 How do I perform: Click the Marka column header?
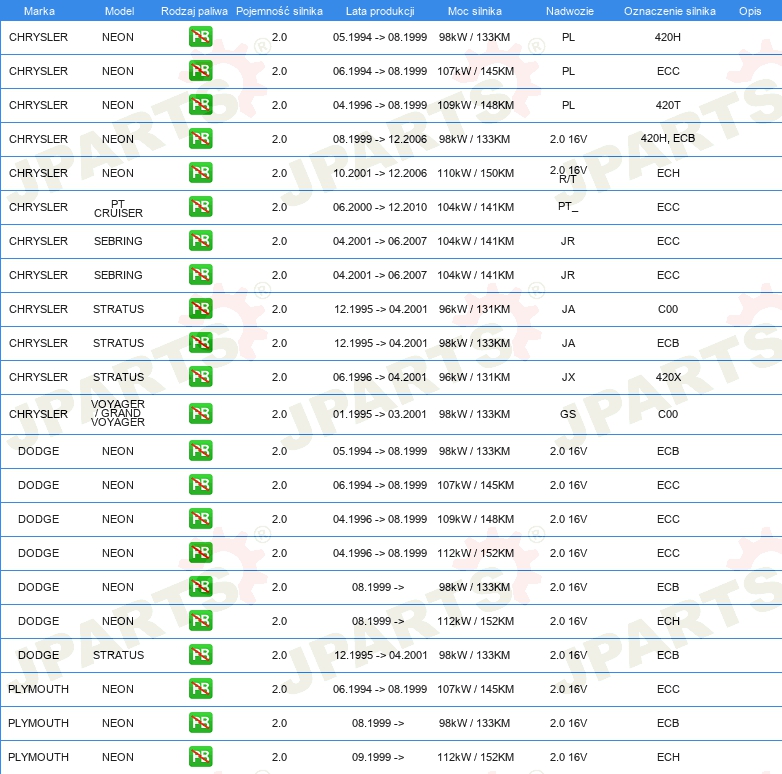click(x=39, y=11)
